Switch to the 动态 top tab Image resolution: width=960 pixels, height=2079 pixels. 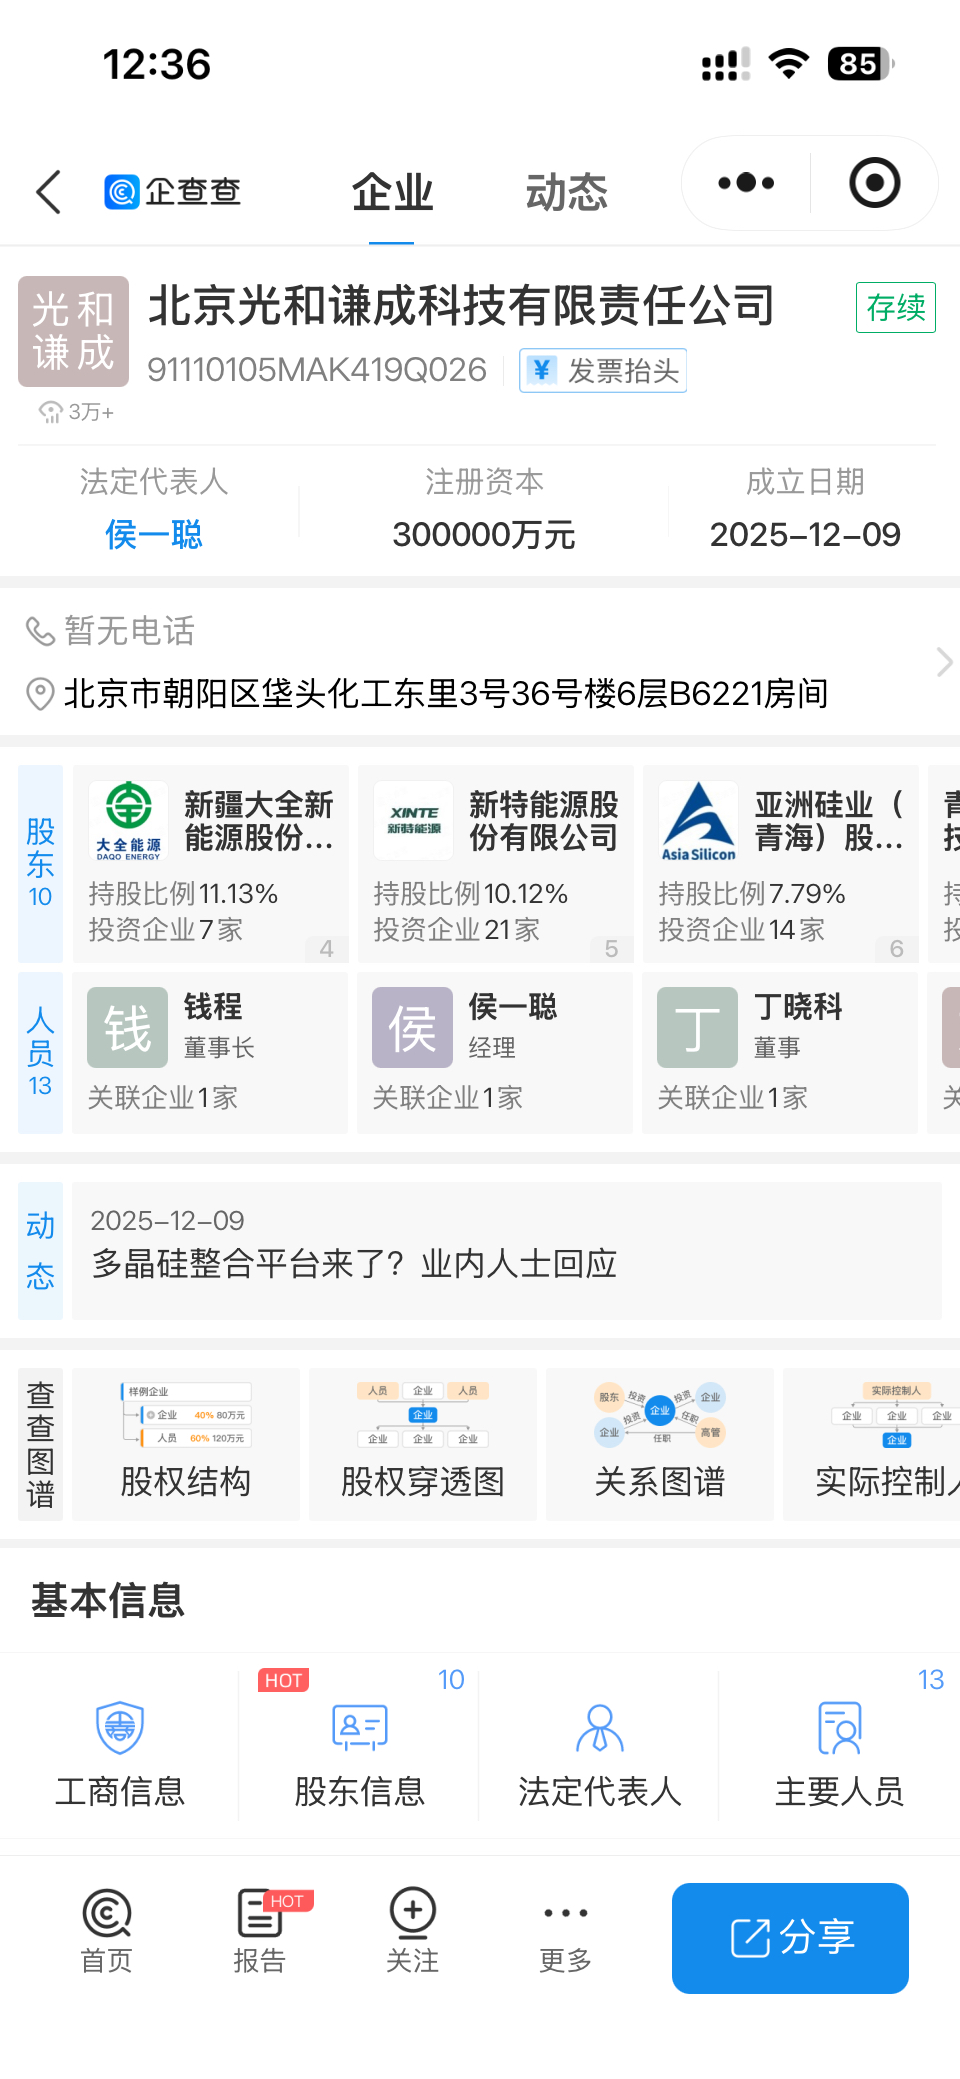click(566, 192)
